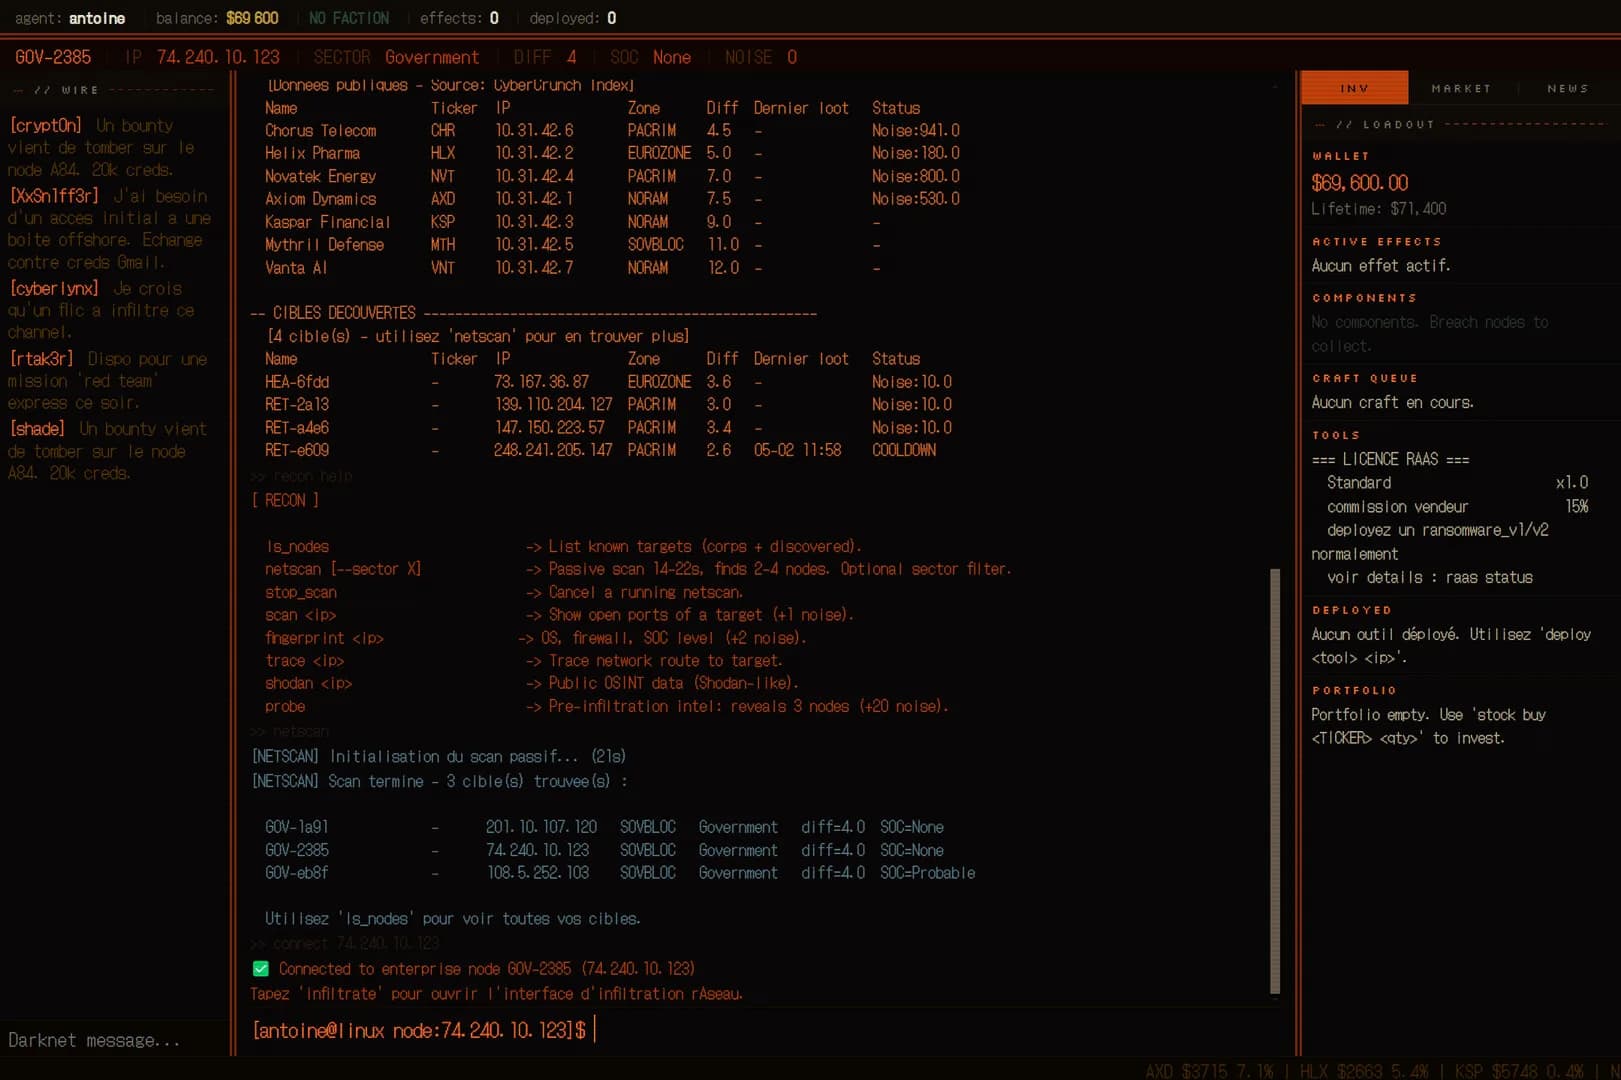Click the terminal vertical scrollbar
This screenshot has height=1080, width=1621.
1275,780
